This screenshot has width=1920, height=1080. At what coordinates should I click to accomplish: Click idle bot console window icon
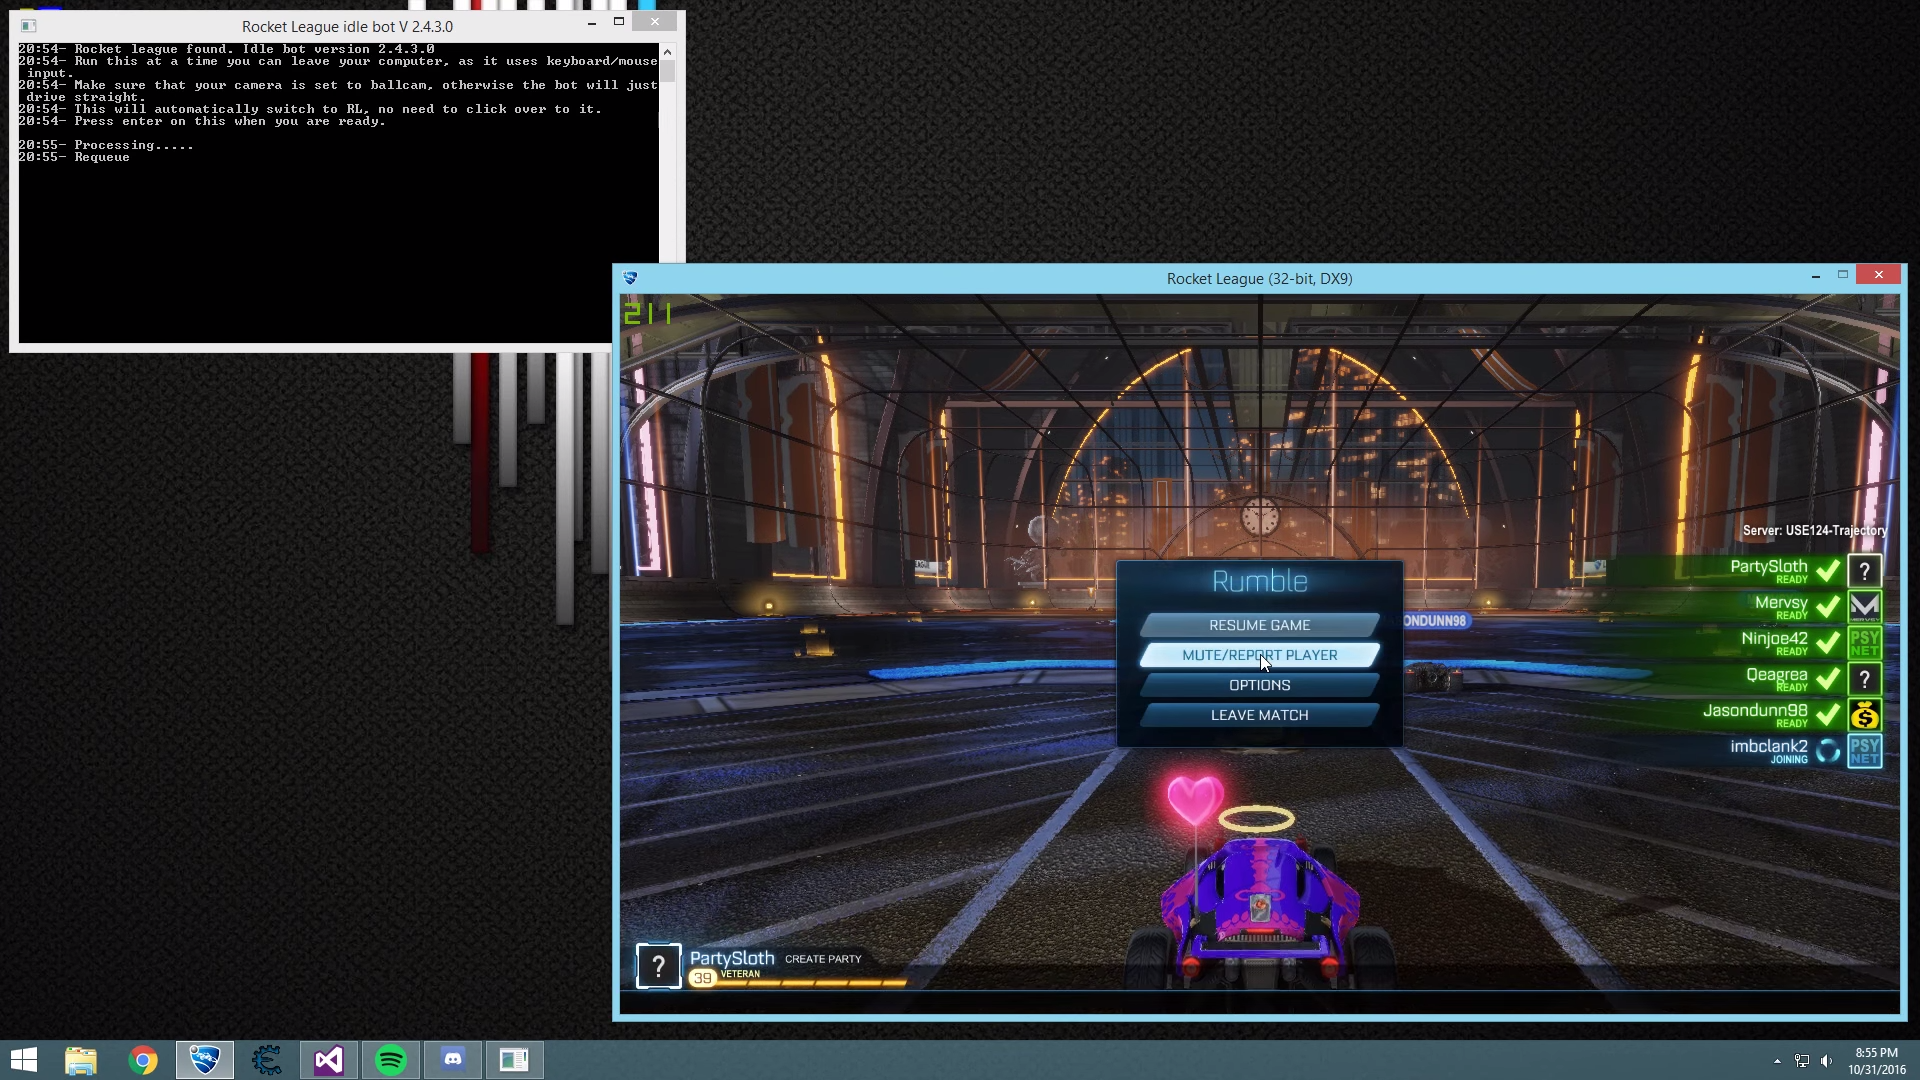28,26
